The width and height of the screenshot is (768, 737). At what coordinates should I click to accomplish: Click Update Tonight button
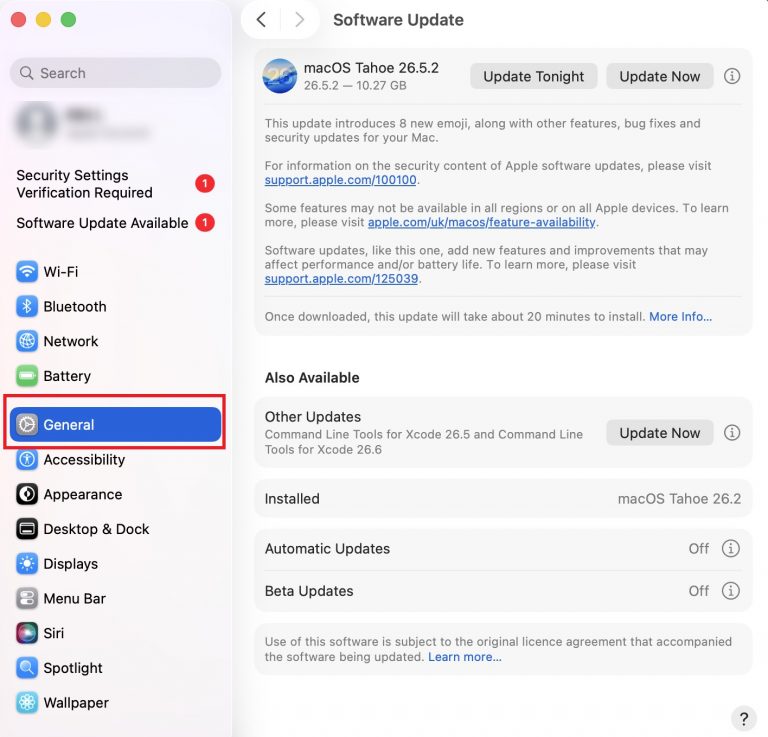pyautogui.click(x=533, y=76)
